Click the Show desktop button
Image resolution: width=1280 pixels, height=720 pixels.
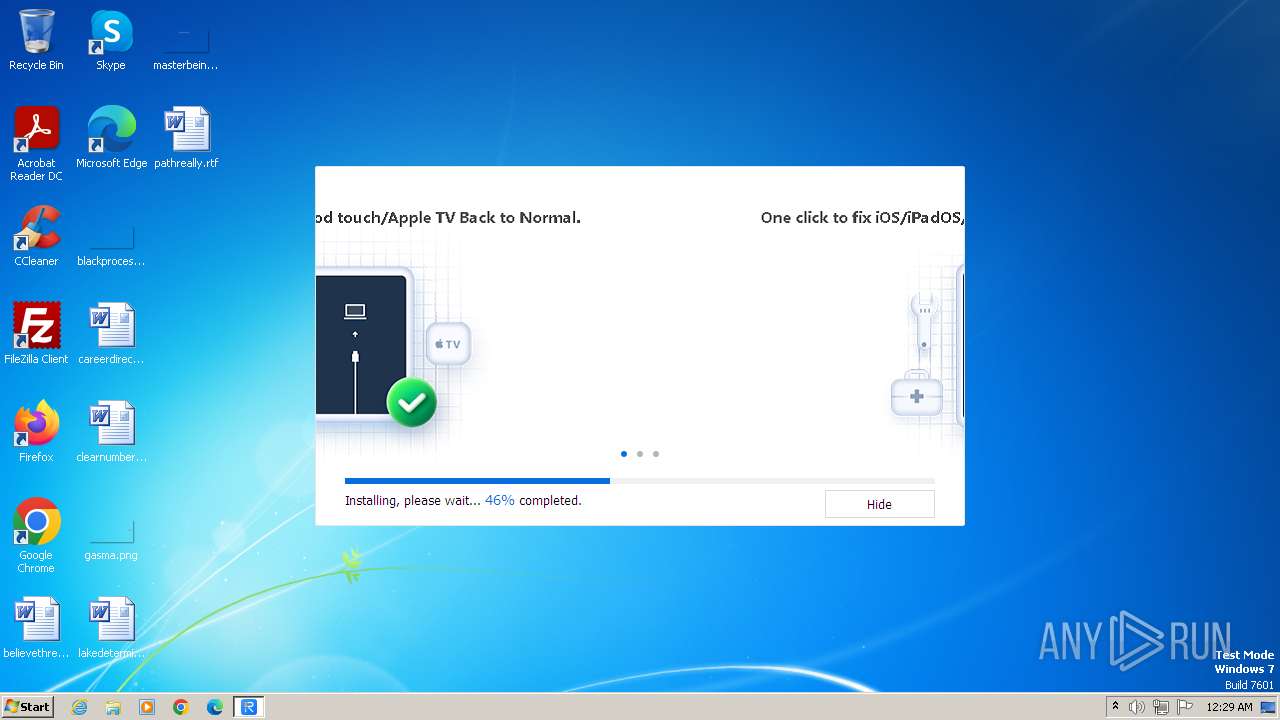1269,707
